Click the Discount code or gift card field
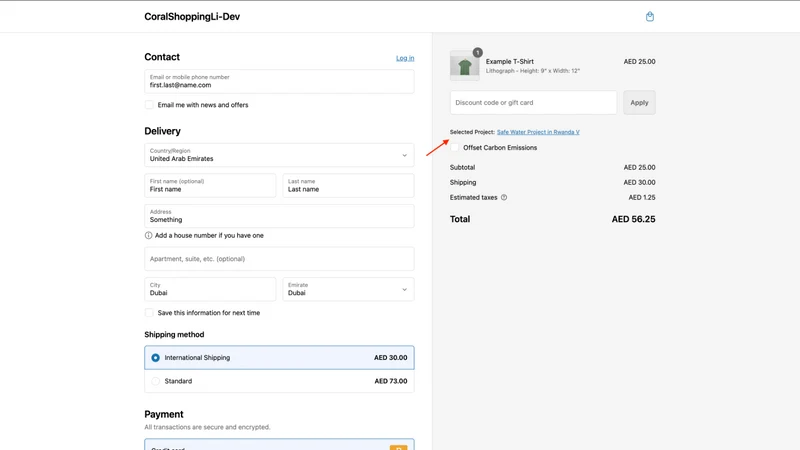The width and height of the screenshot is (800, 450). coord(533,103)
